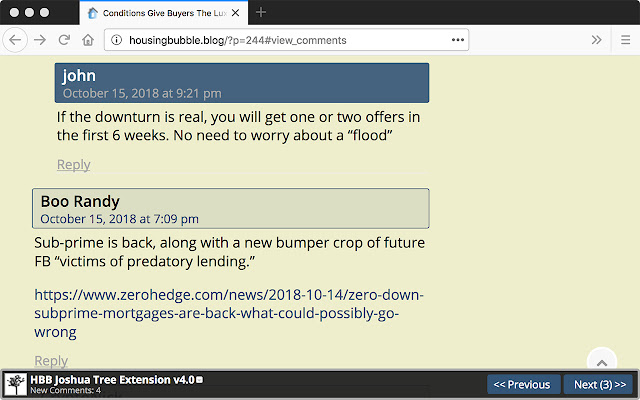Screen dimensions: 640x400
Task: Open page actions three-dot menu
Action: tap(458, 40)
